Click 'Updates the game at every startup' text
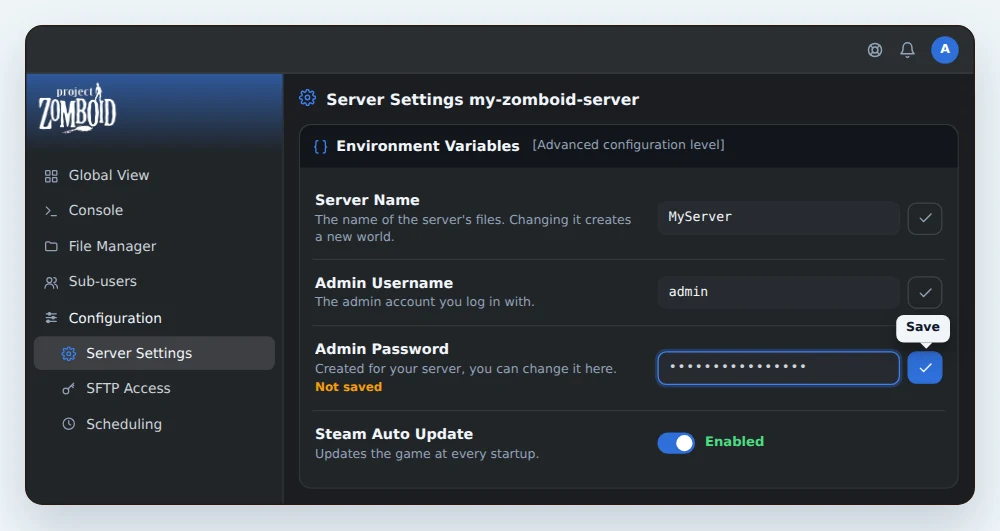The image size is (1000, 531). (427, 454)
